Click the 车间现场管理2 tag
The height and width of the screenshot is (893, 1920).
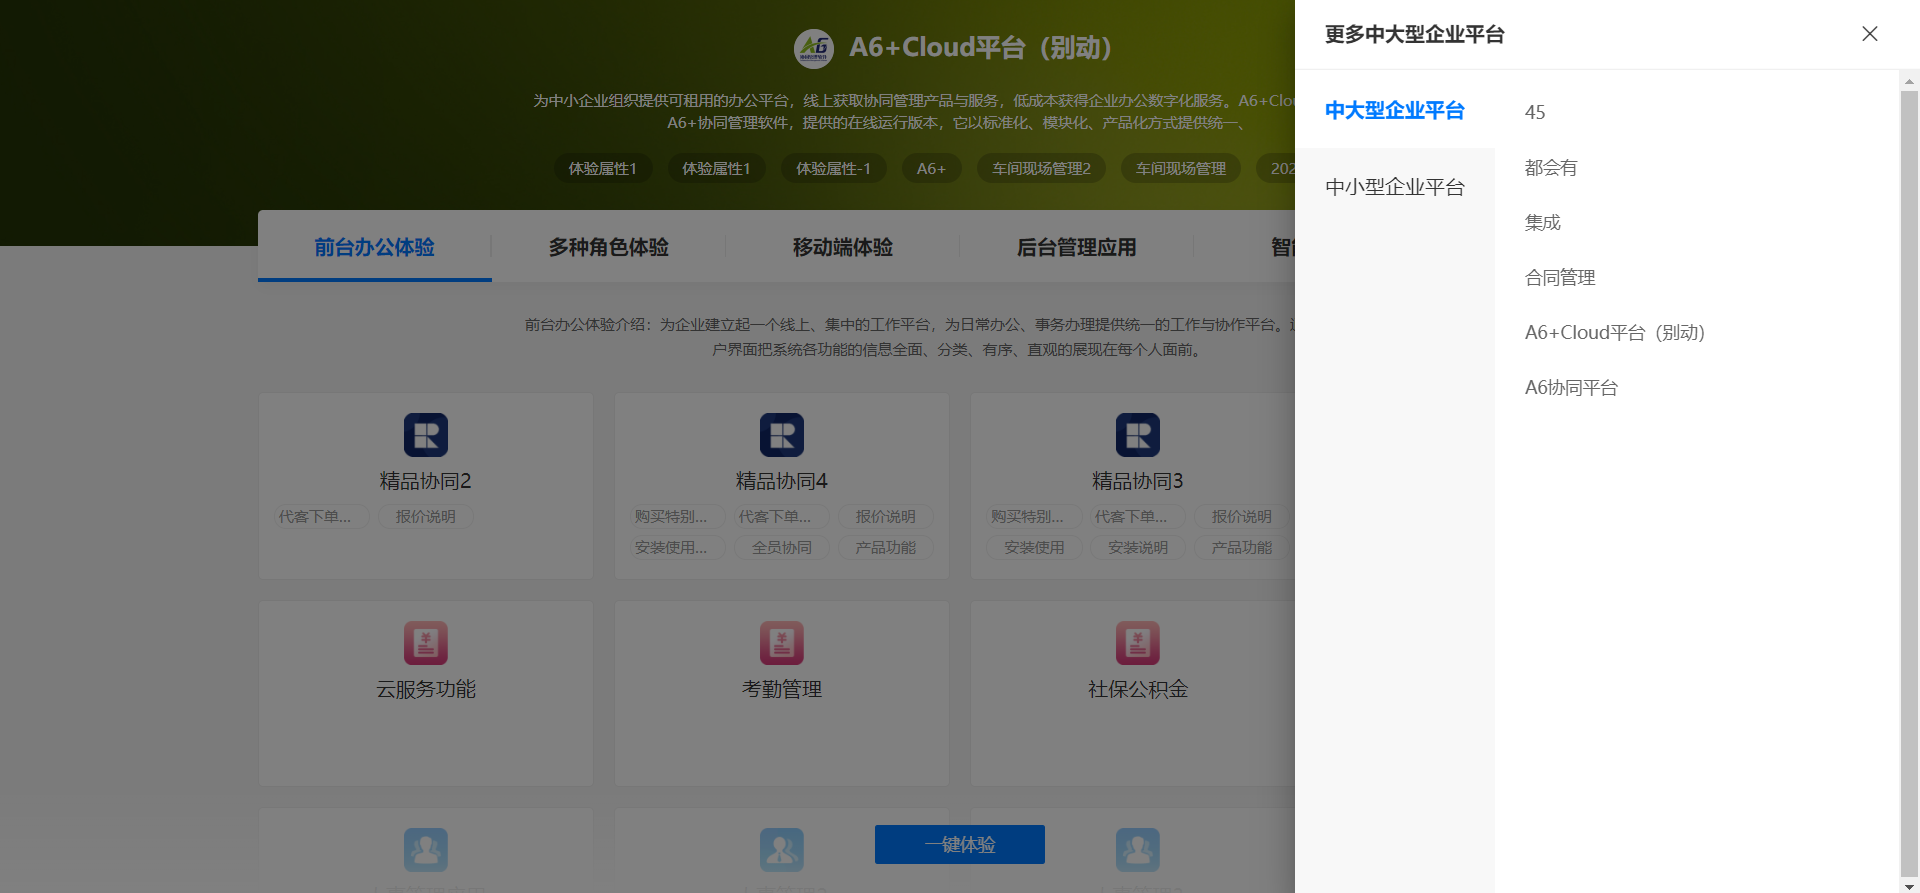coord(1041,168)
